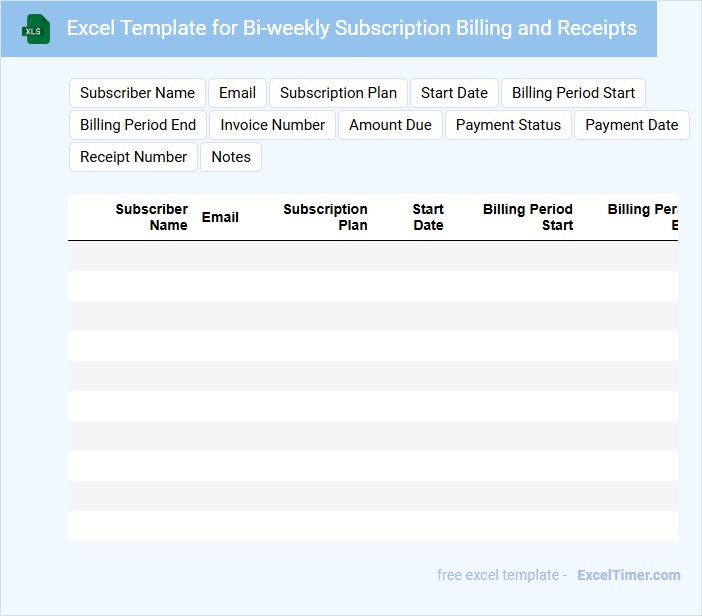Select the Billing Period Start tag
The width and height of the screenshot is (702, 616).
[x=573, y=93]
